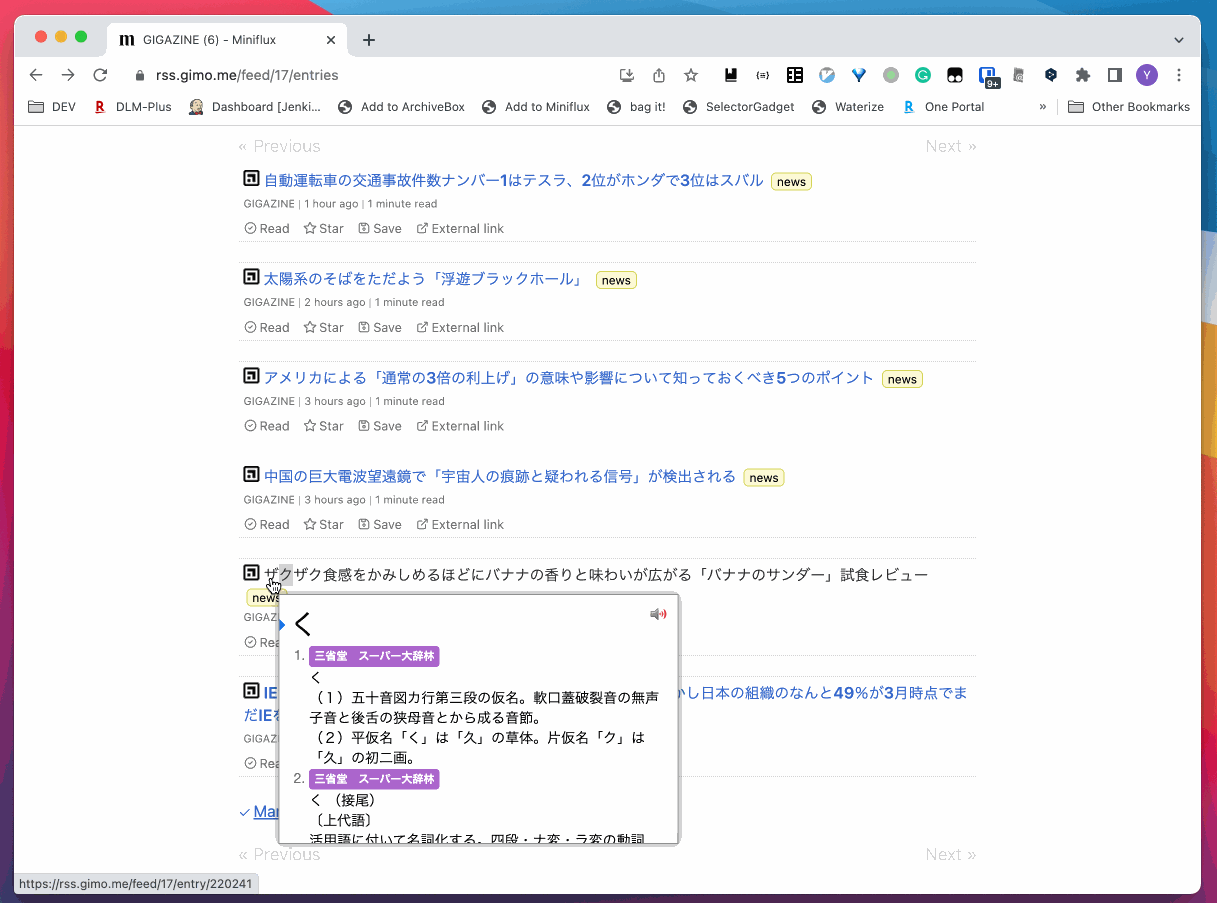The height and width of the screenshot is (903, 1217).
Task: Click the yellow news tag on first entry
Action: [x=791, y=182]
